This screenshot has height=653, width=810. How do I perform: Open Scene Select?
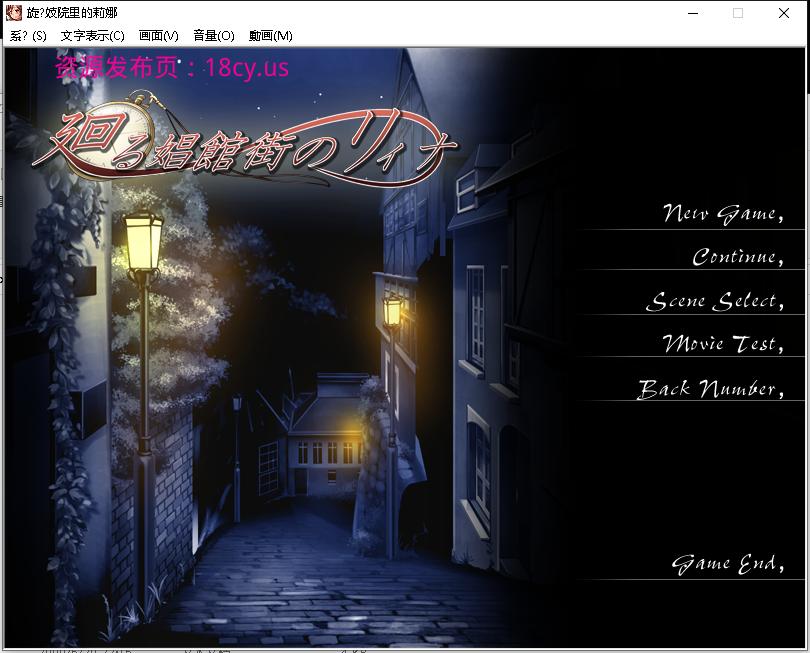(x=715, y=301)
